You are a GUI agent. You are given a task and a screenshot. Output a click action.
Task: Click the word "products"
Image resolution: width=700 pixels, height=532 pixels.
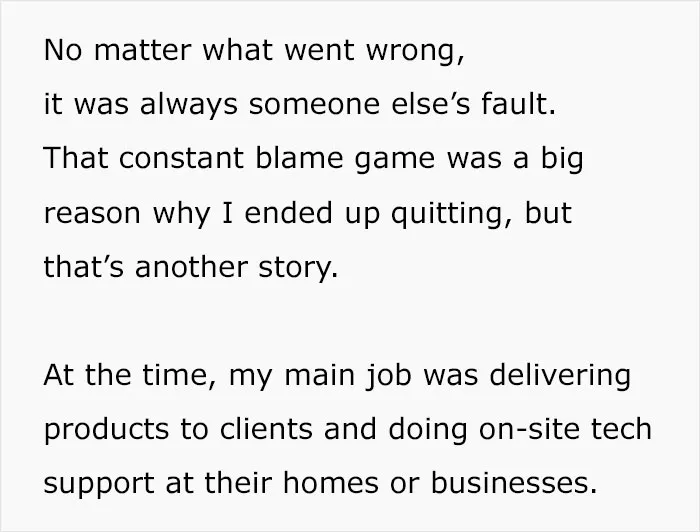106,430
